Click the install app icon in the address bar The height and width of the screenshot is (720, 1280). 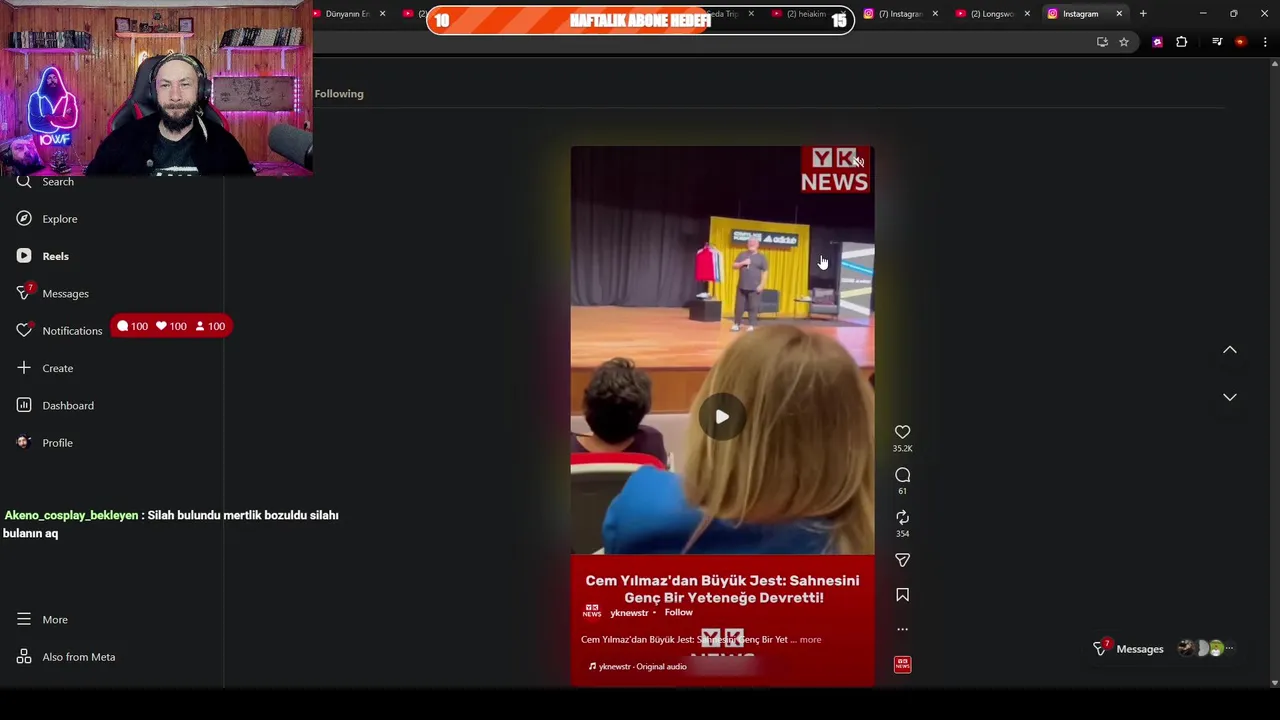tap(1102, 42)
